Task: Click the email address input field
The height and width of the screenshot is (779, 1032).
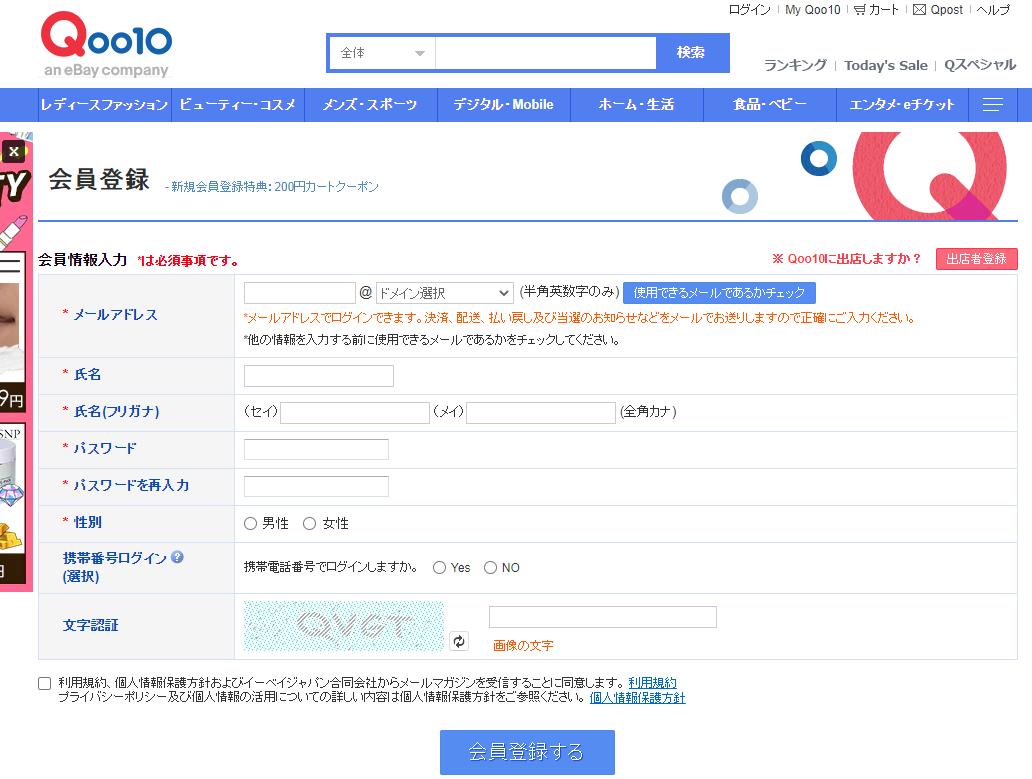Action: [300, 292]
